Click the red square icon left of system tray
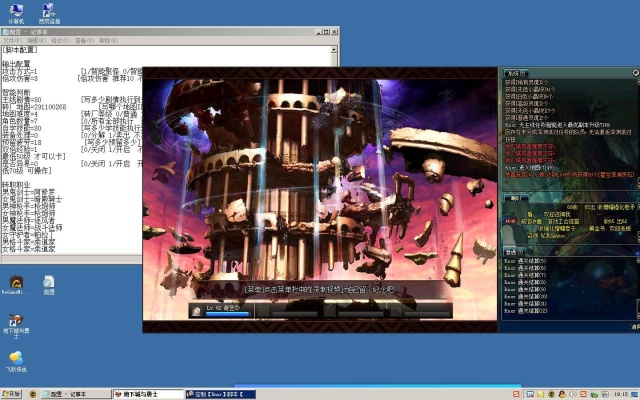Image resolution: width=640 pixels, height=400 pixels. point(516,394)
